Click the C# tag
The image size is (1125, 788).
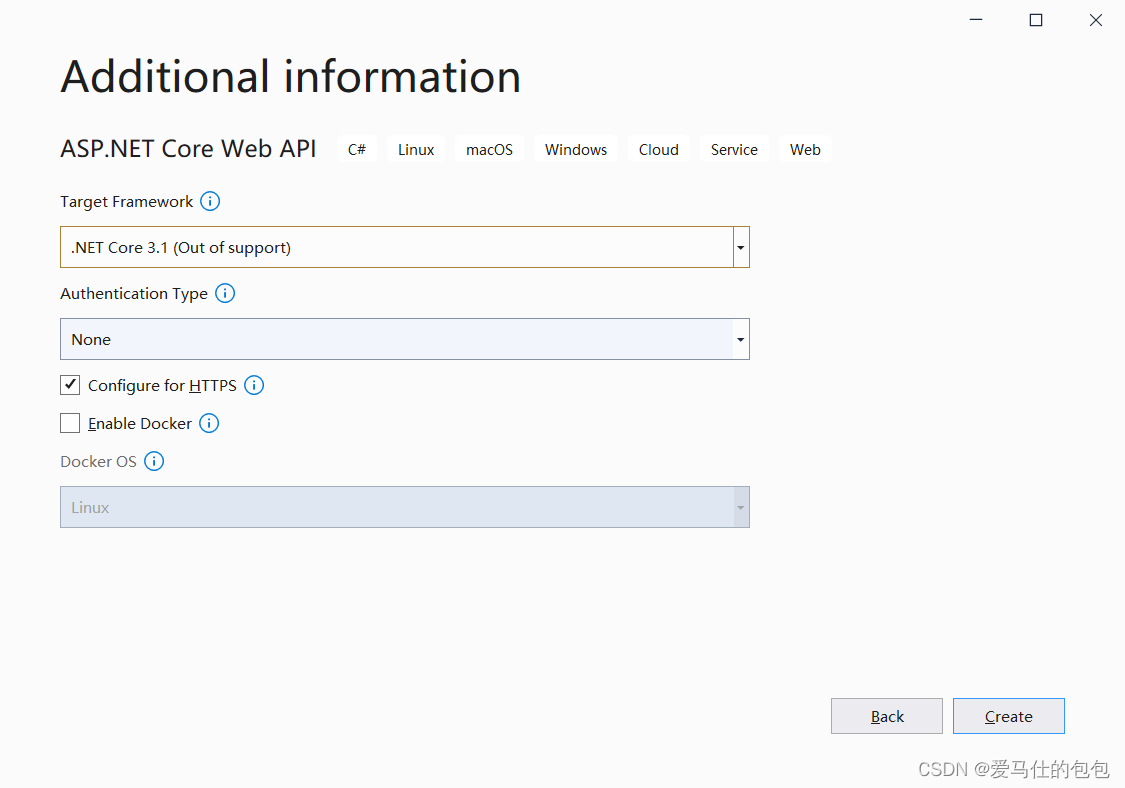357,149
